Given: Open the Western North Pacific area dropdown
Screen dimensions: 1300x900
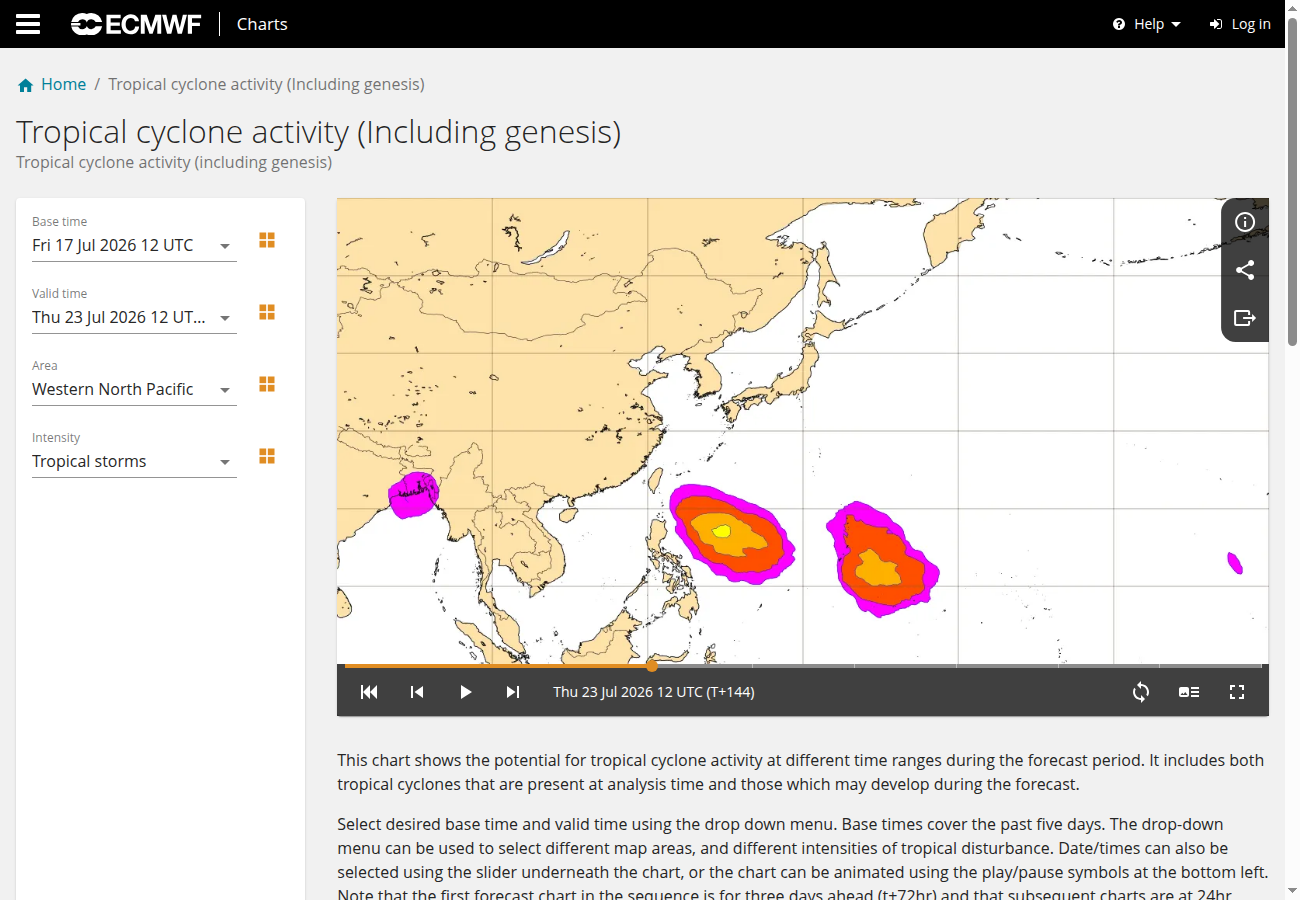Looking at the screenshot, I should [134, 389].
